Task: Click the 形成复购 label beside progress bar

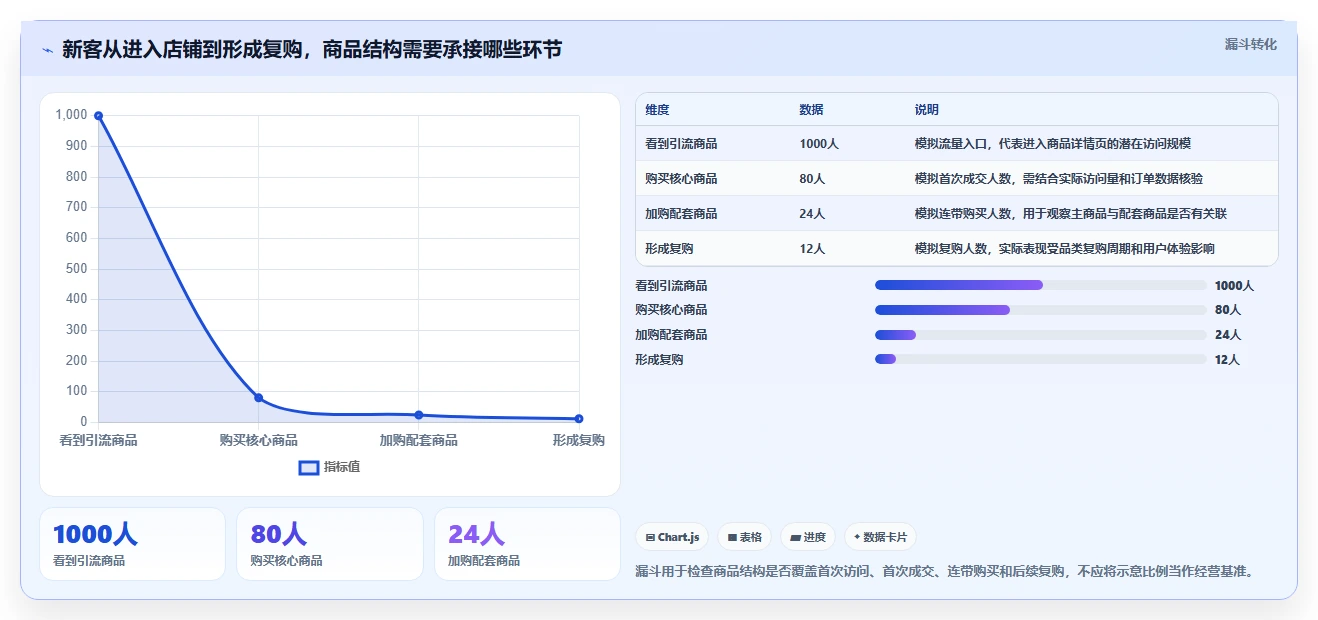Action: point(659,360)
